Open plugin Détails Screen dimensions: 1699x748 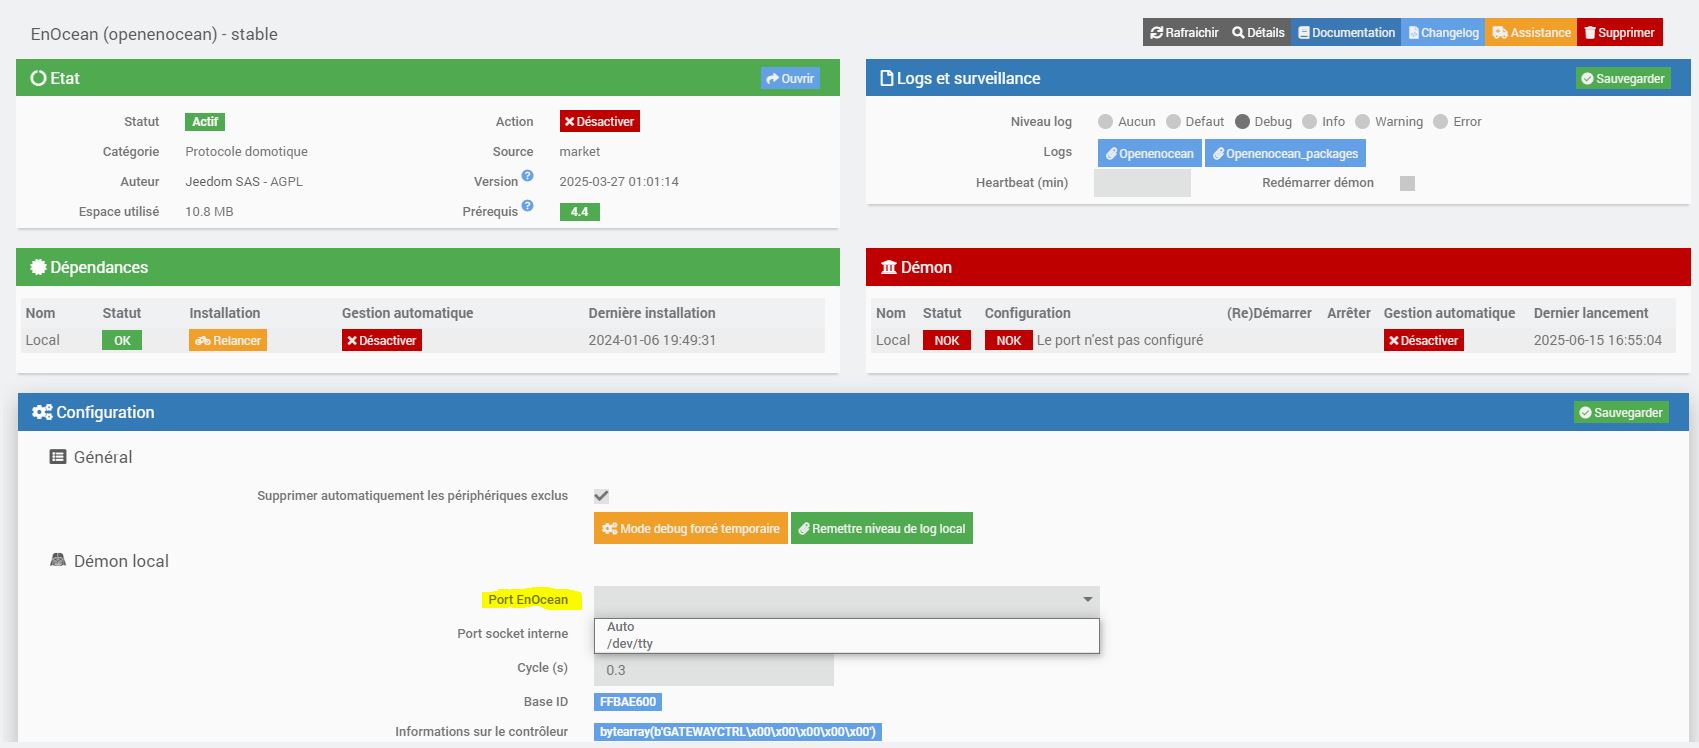pos(1258,32)
